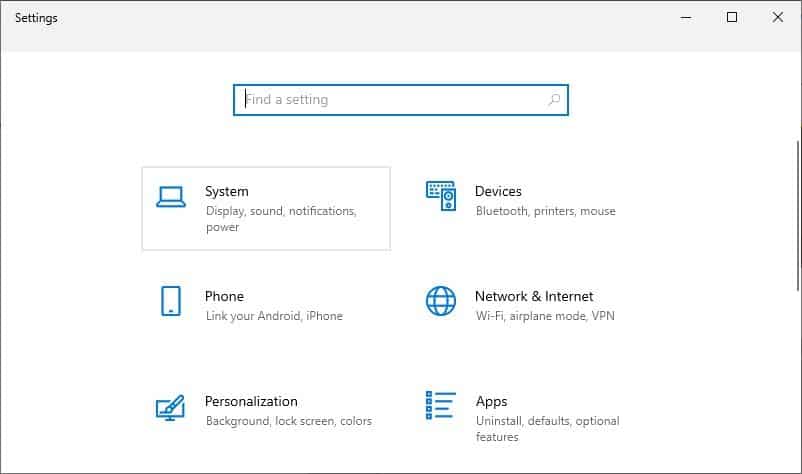Viewport: 802px width, 474px height.
Task: Open the Devices settings heading
Action: click(498, 191)
